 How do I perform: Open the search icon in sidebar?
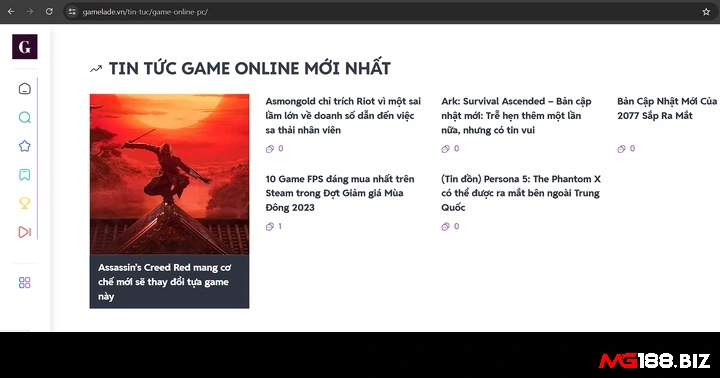click(x=25, y=118)
